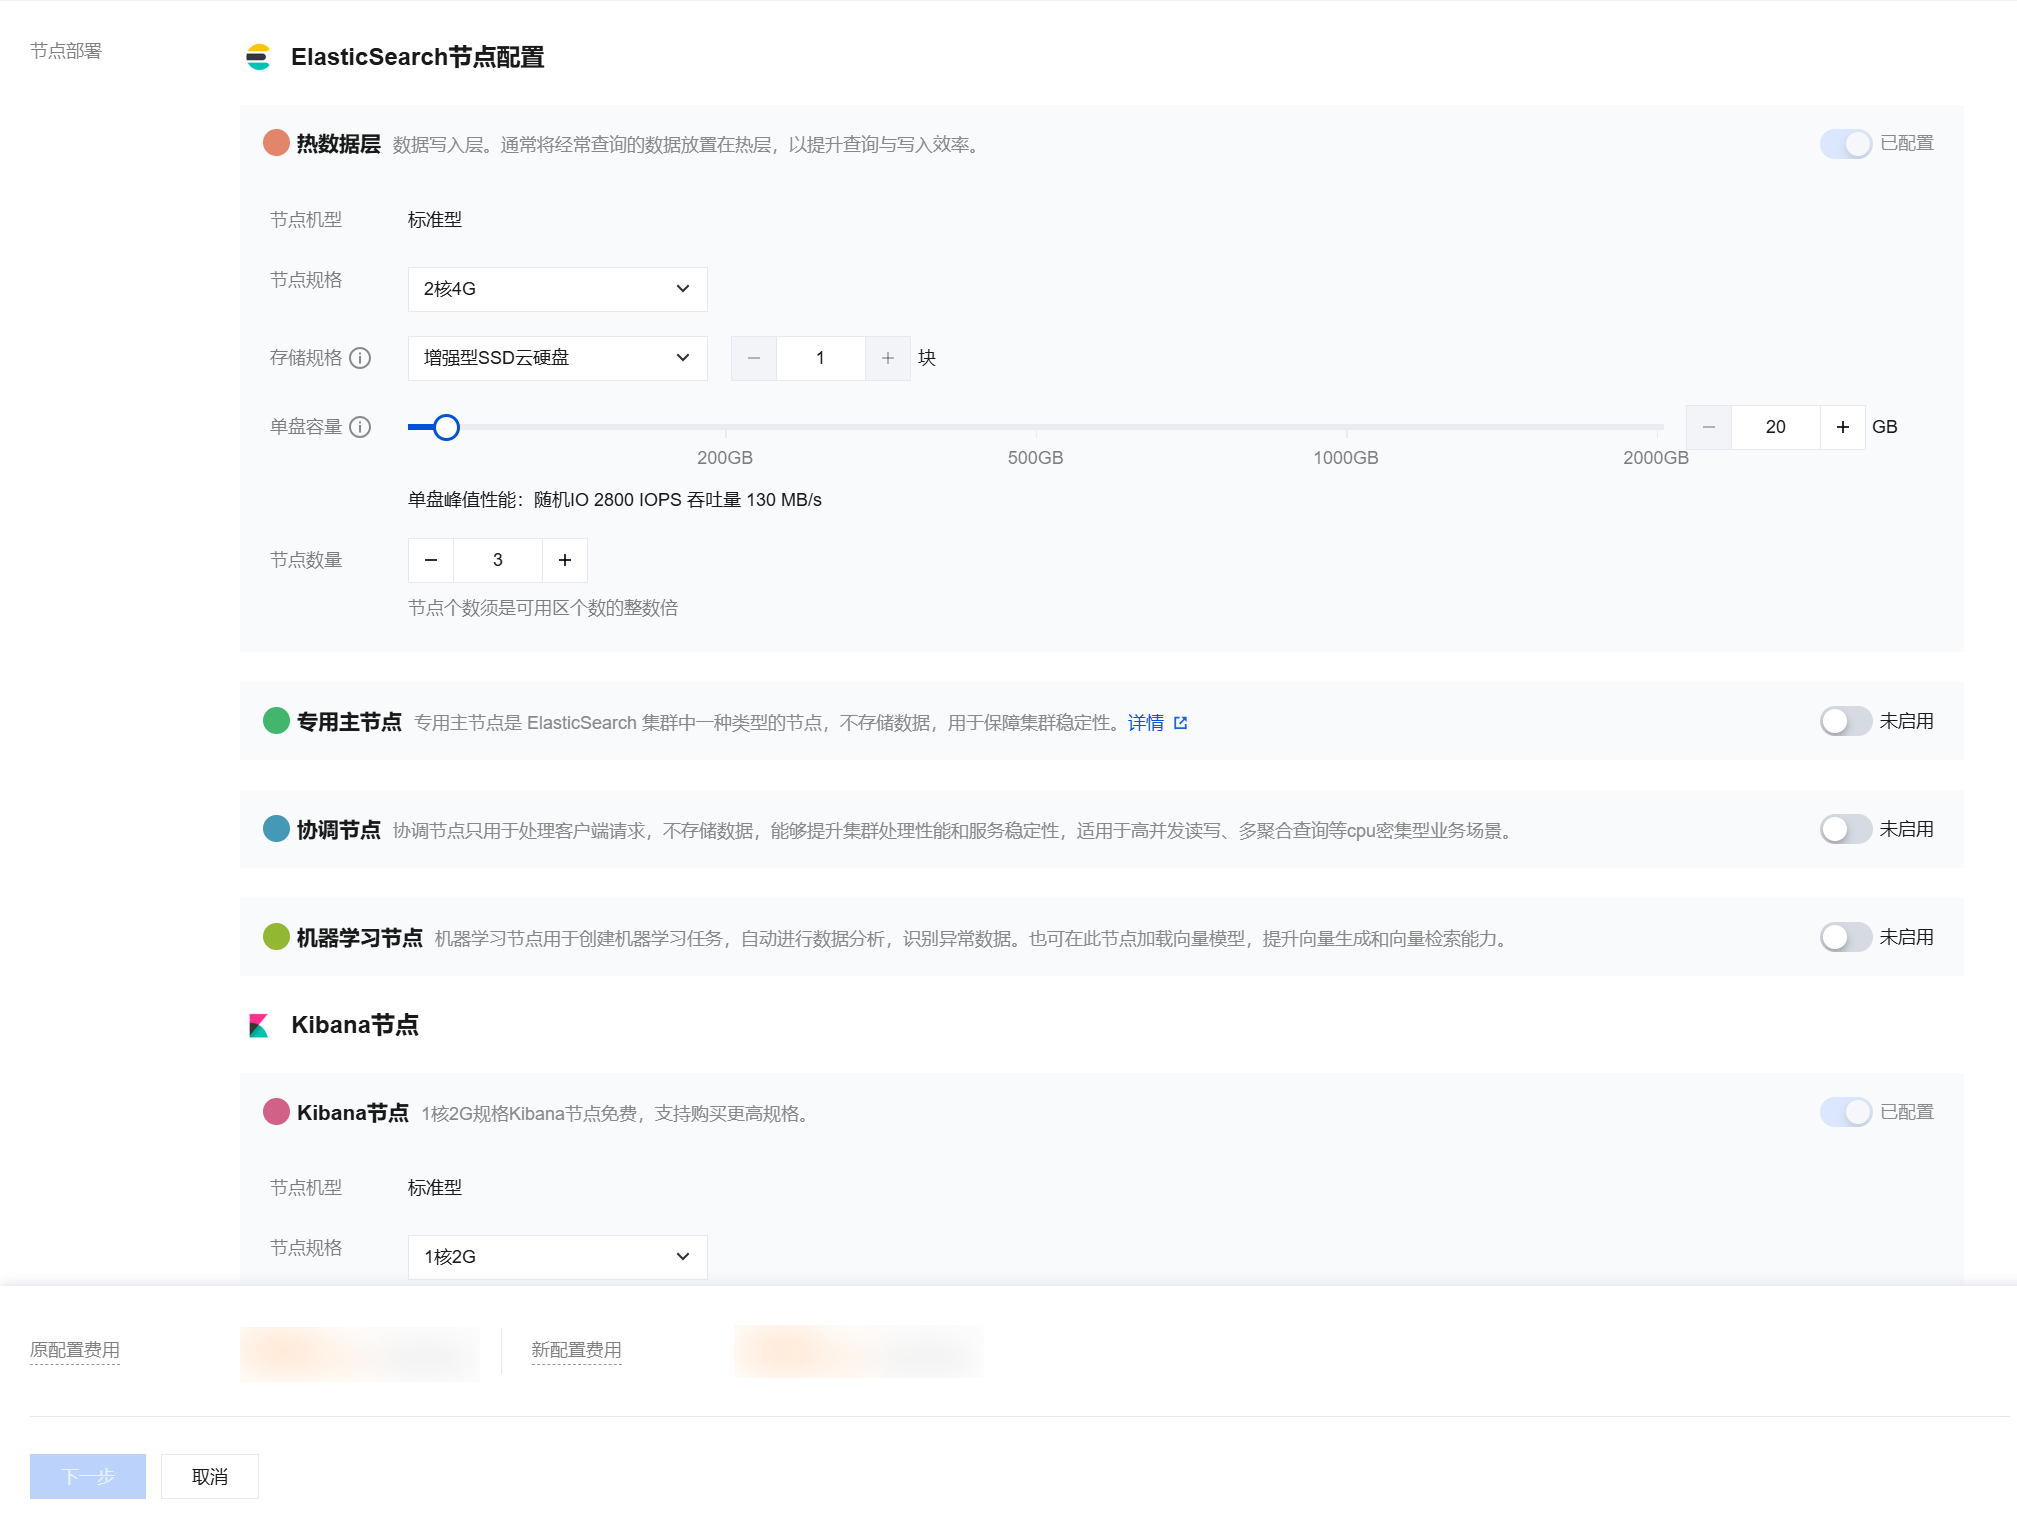Enable the 机器学习节点 switch
Image resolution: width=2017 pixels, height=1537 pixels.
click(1845, 937)
